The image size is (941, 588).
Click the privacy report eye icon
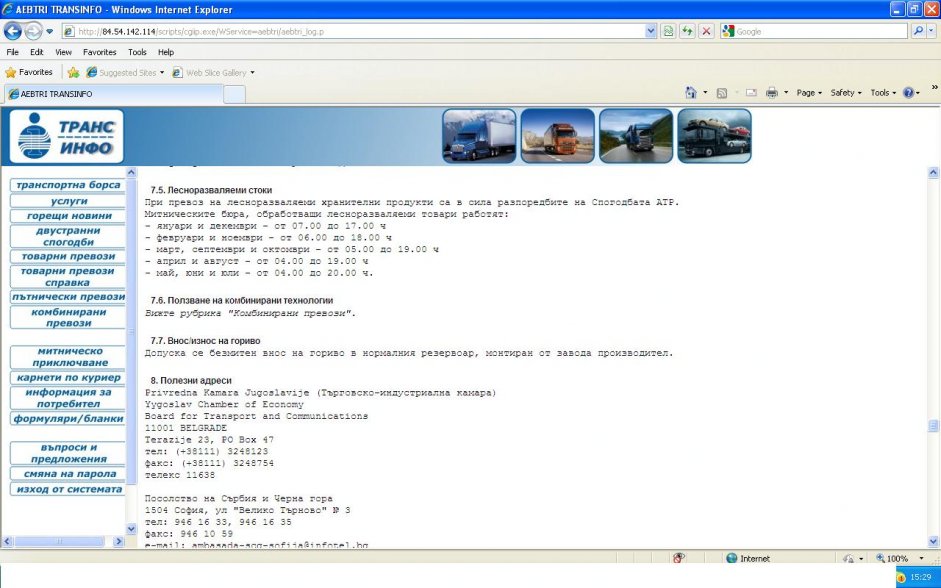(x=679, y=558)
